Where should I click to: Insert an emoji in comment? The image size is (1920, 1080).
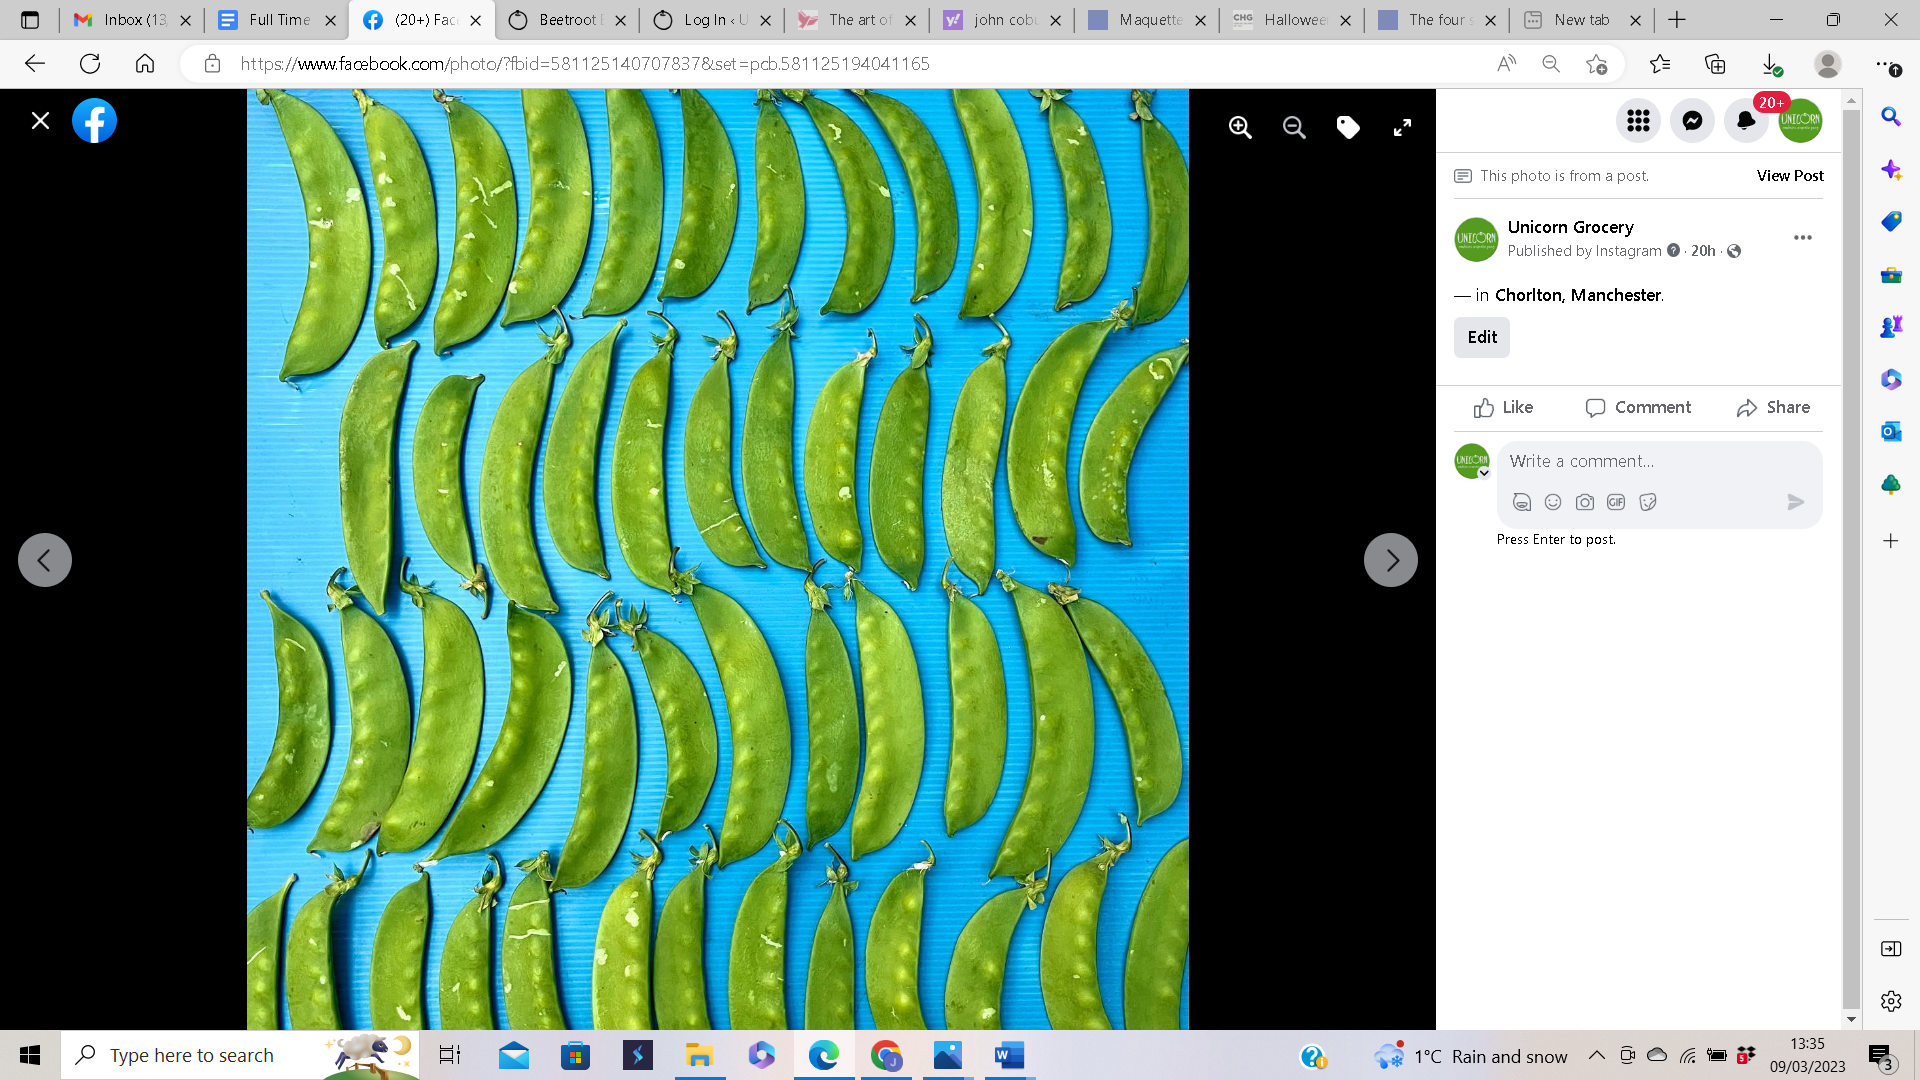[1553, 502]
